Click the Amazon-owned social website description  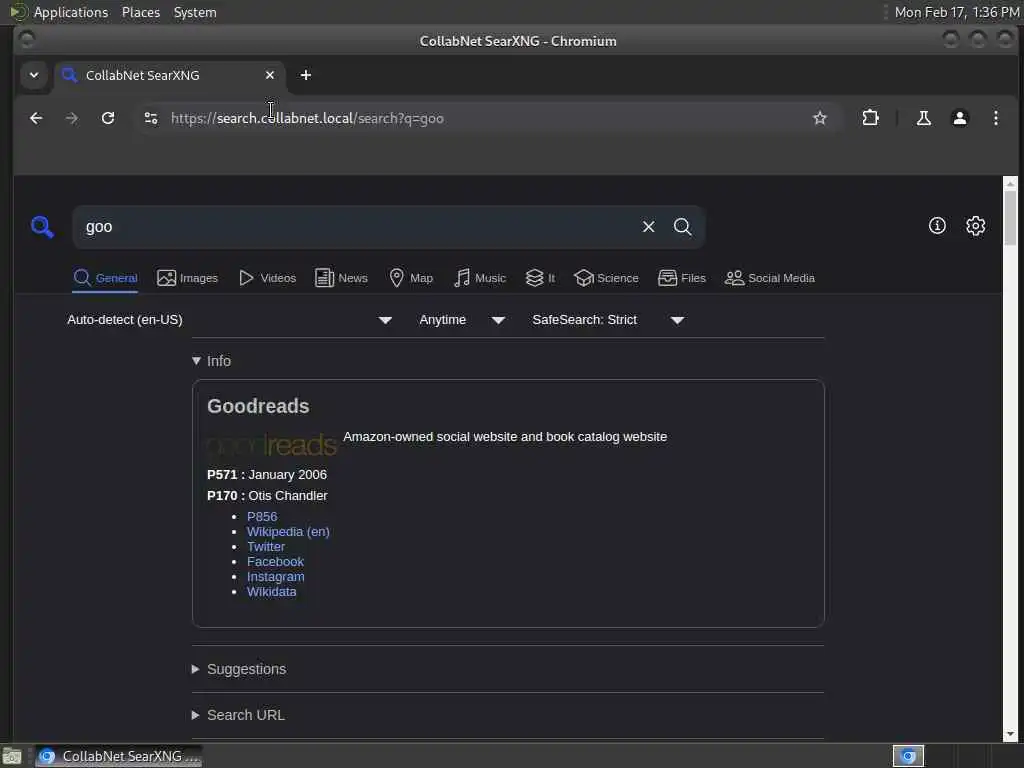505,437
